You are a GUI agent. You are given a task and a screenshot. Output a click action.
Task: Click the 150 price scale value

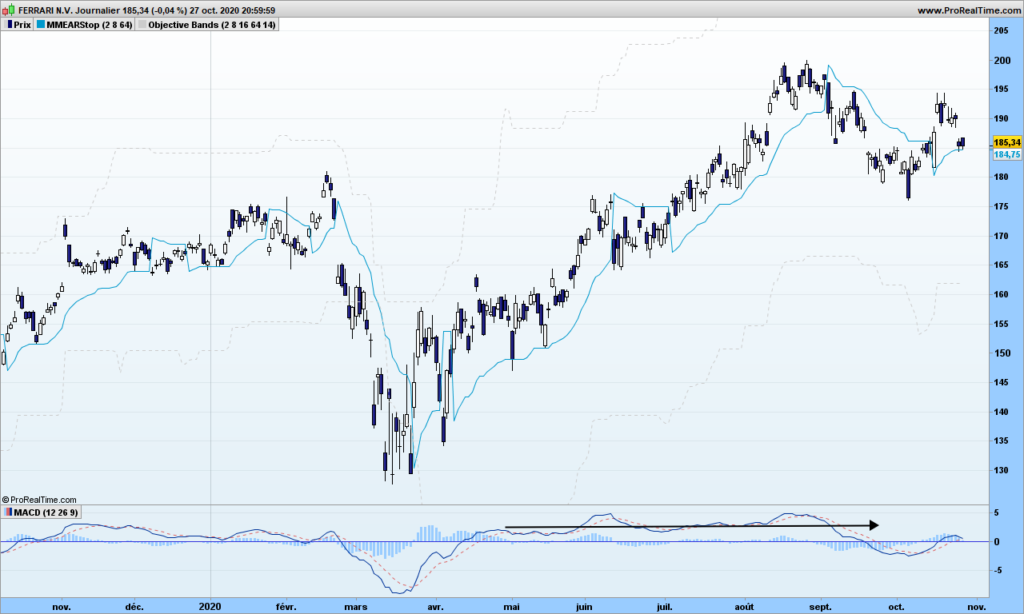coord(1000,353)
